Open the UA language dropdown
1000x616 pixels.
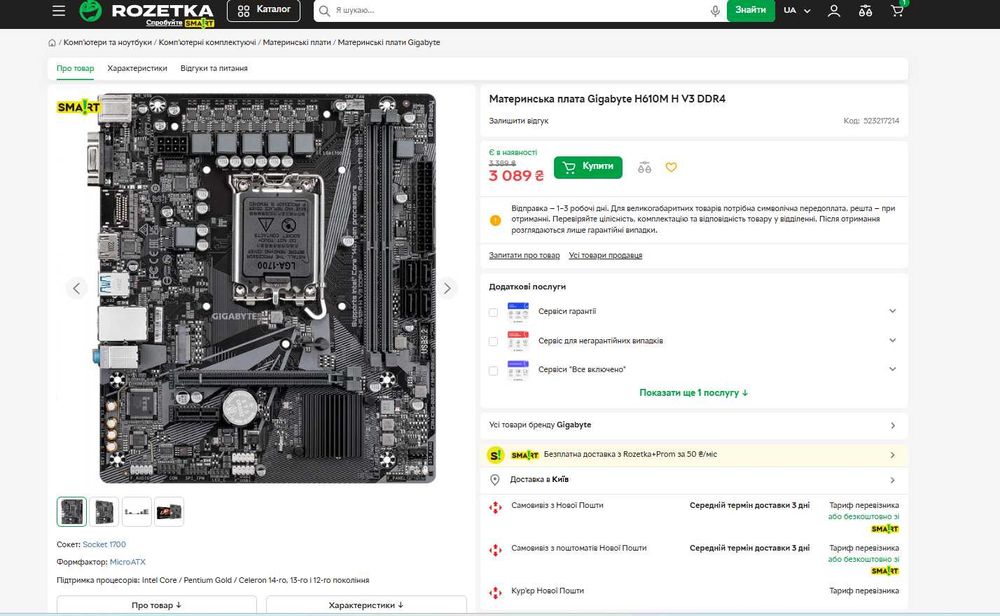pos(797,11)
